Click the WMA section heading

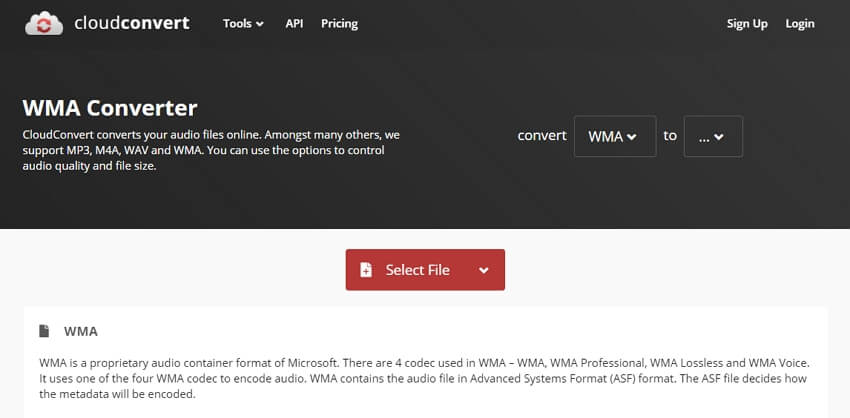click(x=81, y=331)
